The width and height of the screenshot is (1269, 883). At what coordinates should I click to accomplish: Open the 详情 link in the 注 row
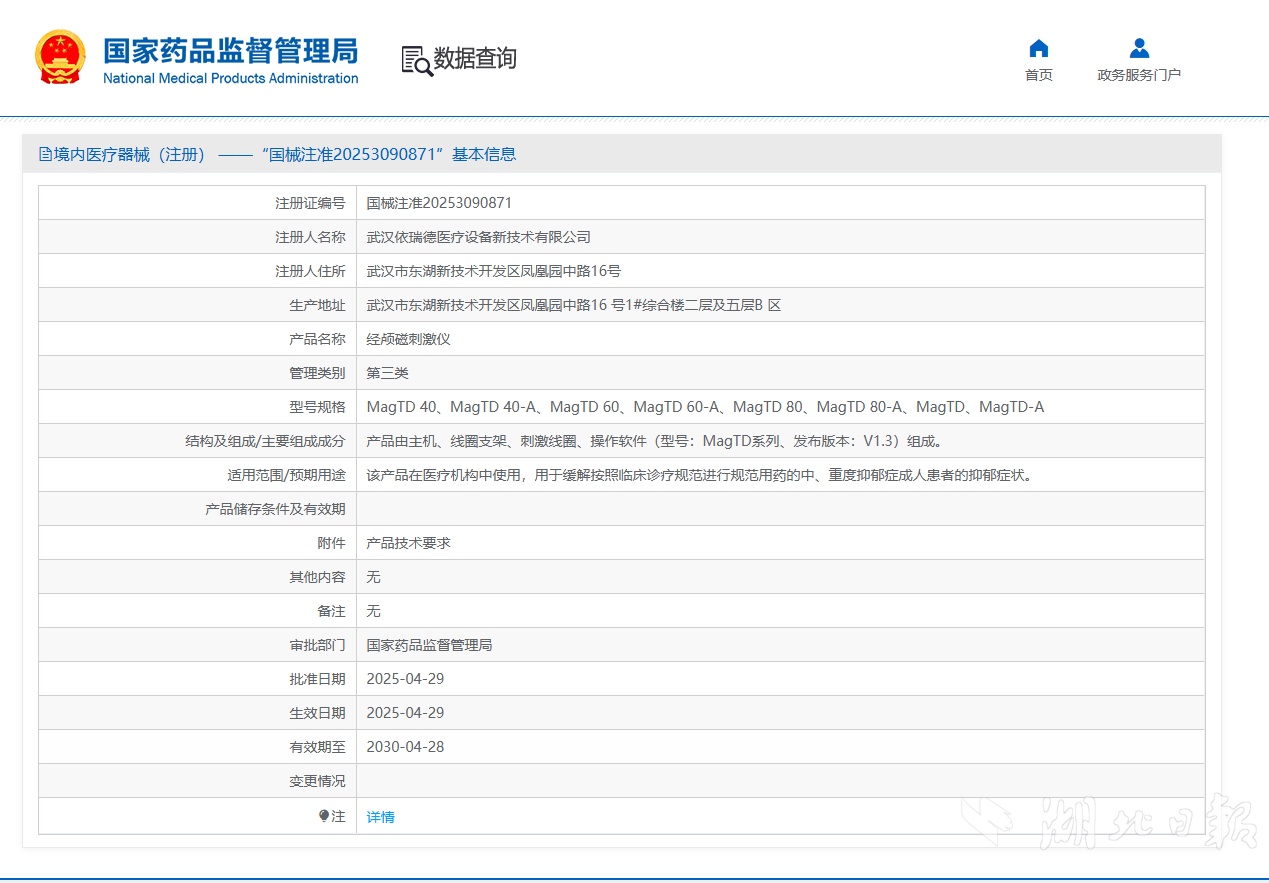tap(380, 817)
